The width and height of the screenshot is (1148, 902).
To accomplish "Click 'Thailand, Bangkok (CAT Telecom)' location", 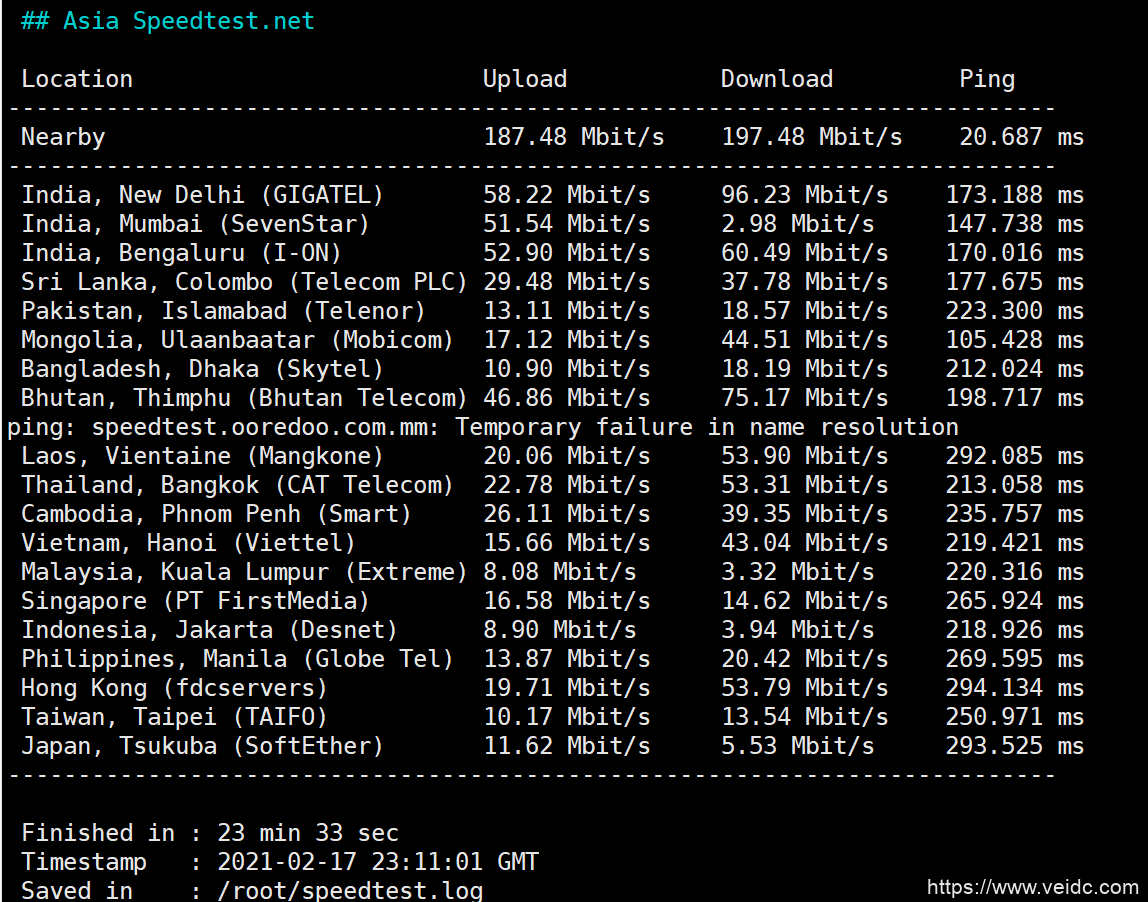I will (x=236, y=485).
